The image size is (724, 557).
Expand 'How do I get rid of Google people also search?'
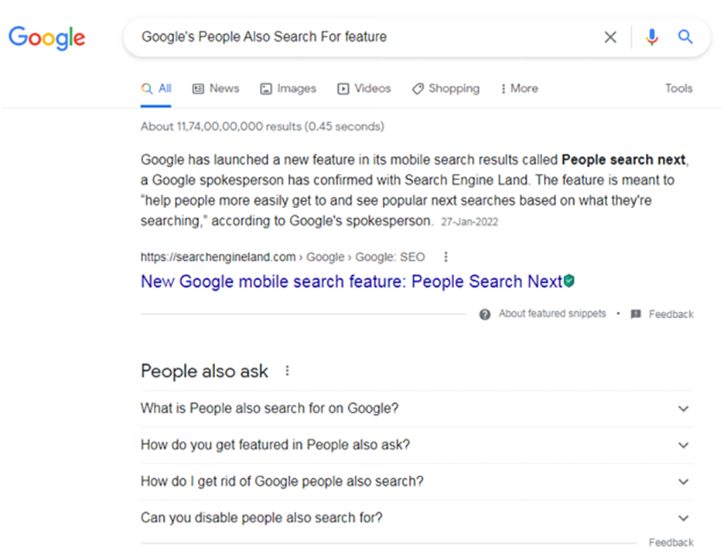417,482
